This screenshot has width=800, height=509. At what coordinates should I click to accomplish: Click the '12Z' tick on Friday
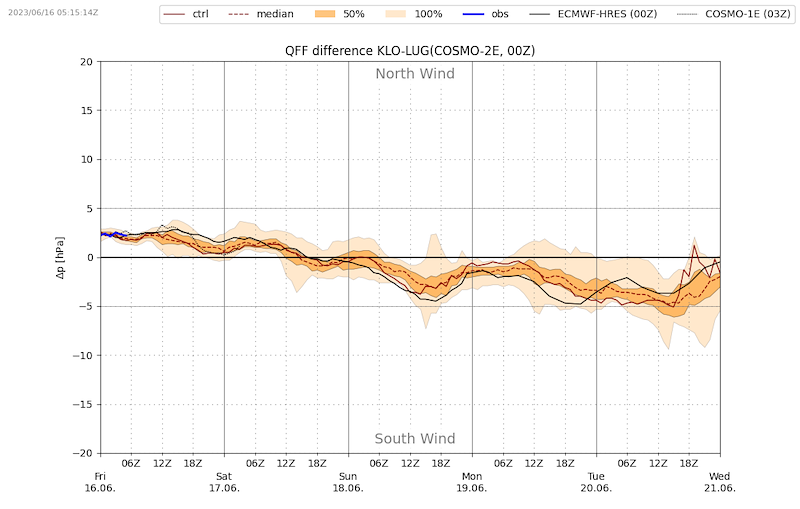[x=162, y=463]
